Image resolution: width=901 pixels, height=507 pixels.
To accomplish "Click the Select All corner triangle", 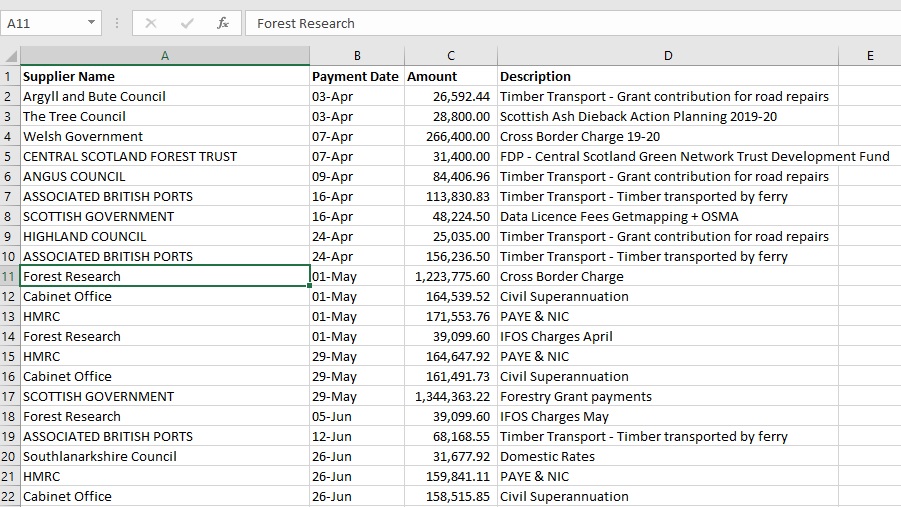I will coord(10,56).
